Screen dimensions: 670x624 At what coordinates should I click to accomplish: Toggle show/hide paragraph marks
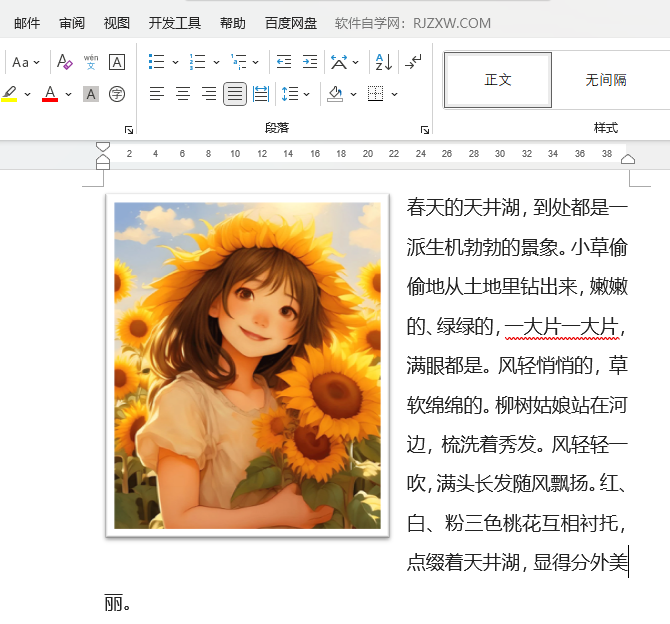[x=413, y=62]
